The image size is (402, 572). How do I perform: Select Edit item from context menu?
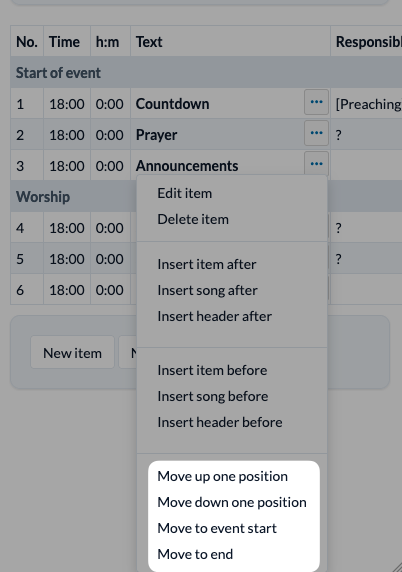(185, 193)
